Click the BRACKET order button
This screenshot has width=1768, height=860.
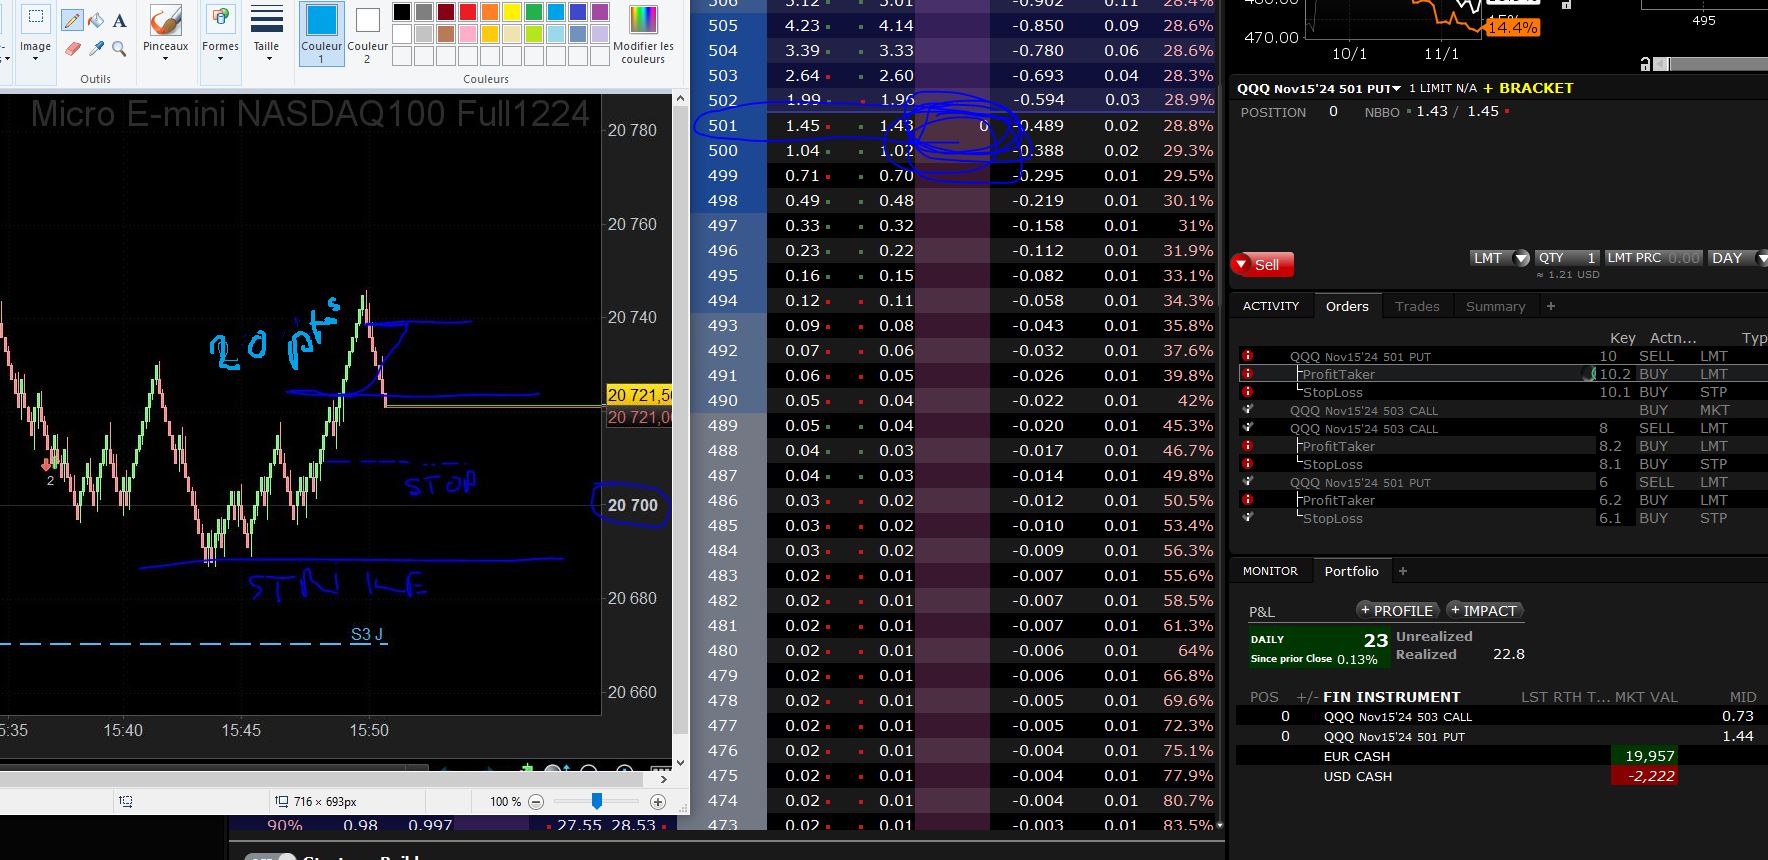tap(1529, 88)
